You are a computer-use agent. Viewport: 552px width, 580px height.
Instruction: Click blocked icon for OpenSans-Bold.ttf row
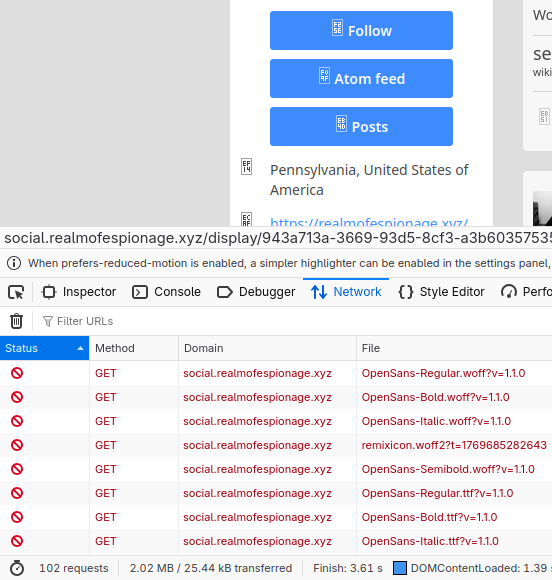click(17, 517)
